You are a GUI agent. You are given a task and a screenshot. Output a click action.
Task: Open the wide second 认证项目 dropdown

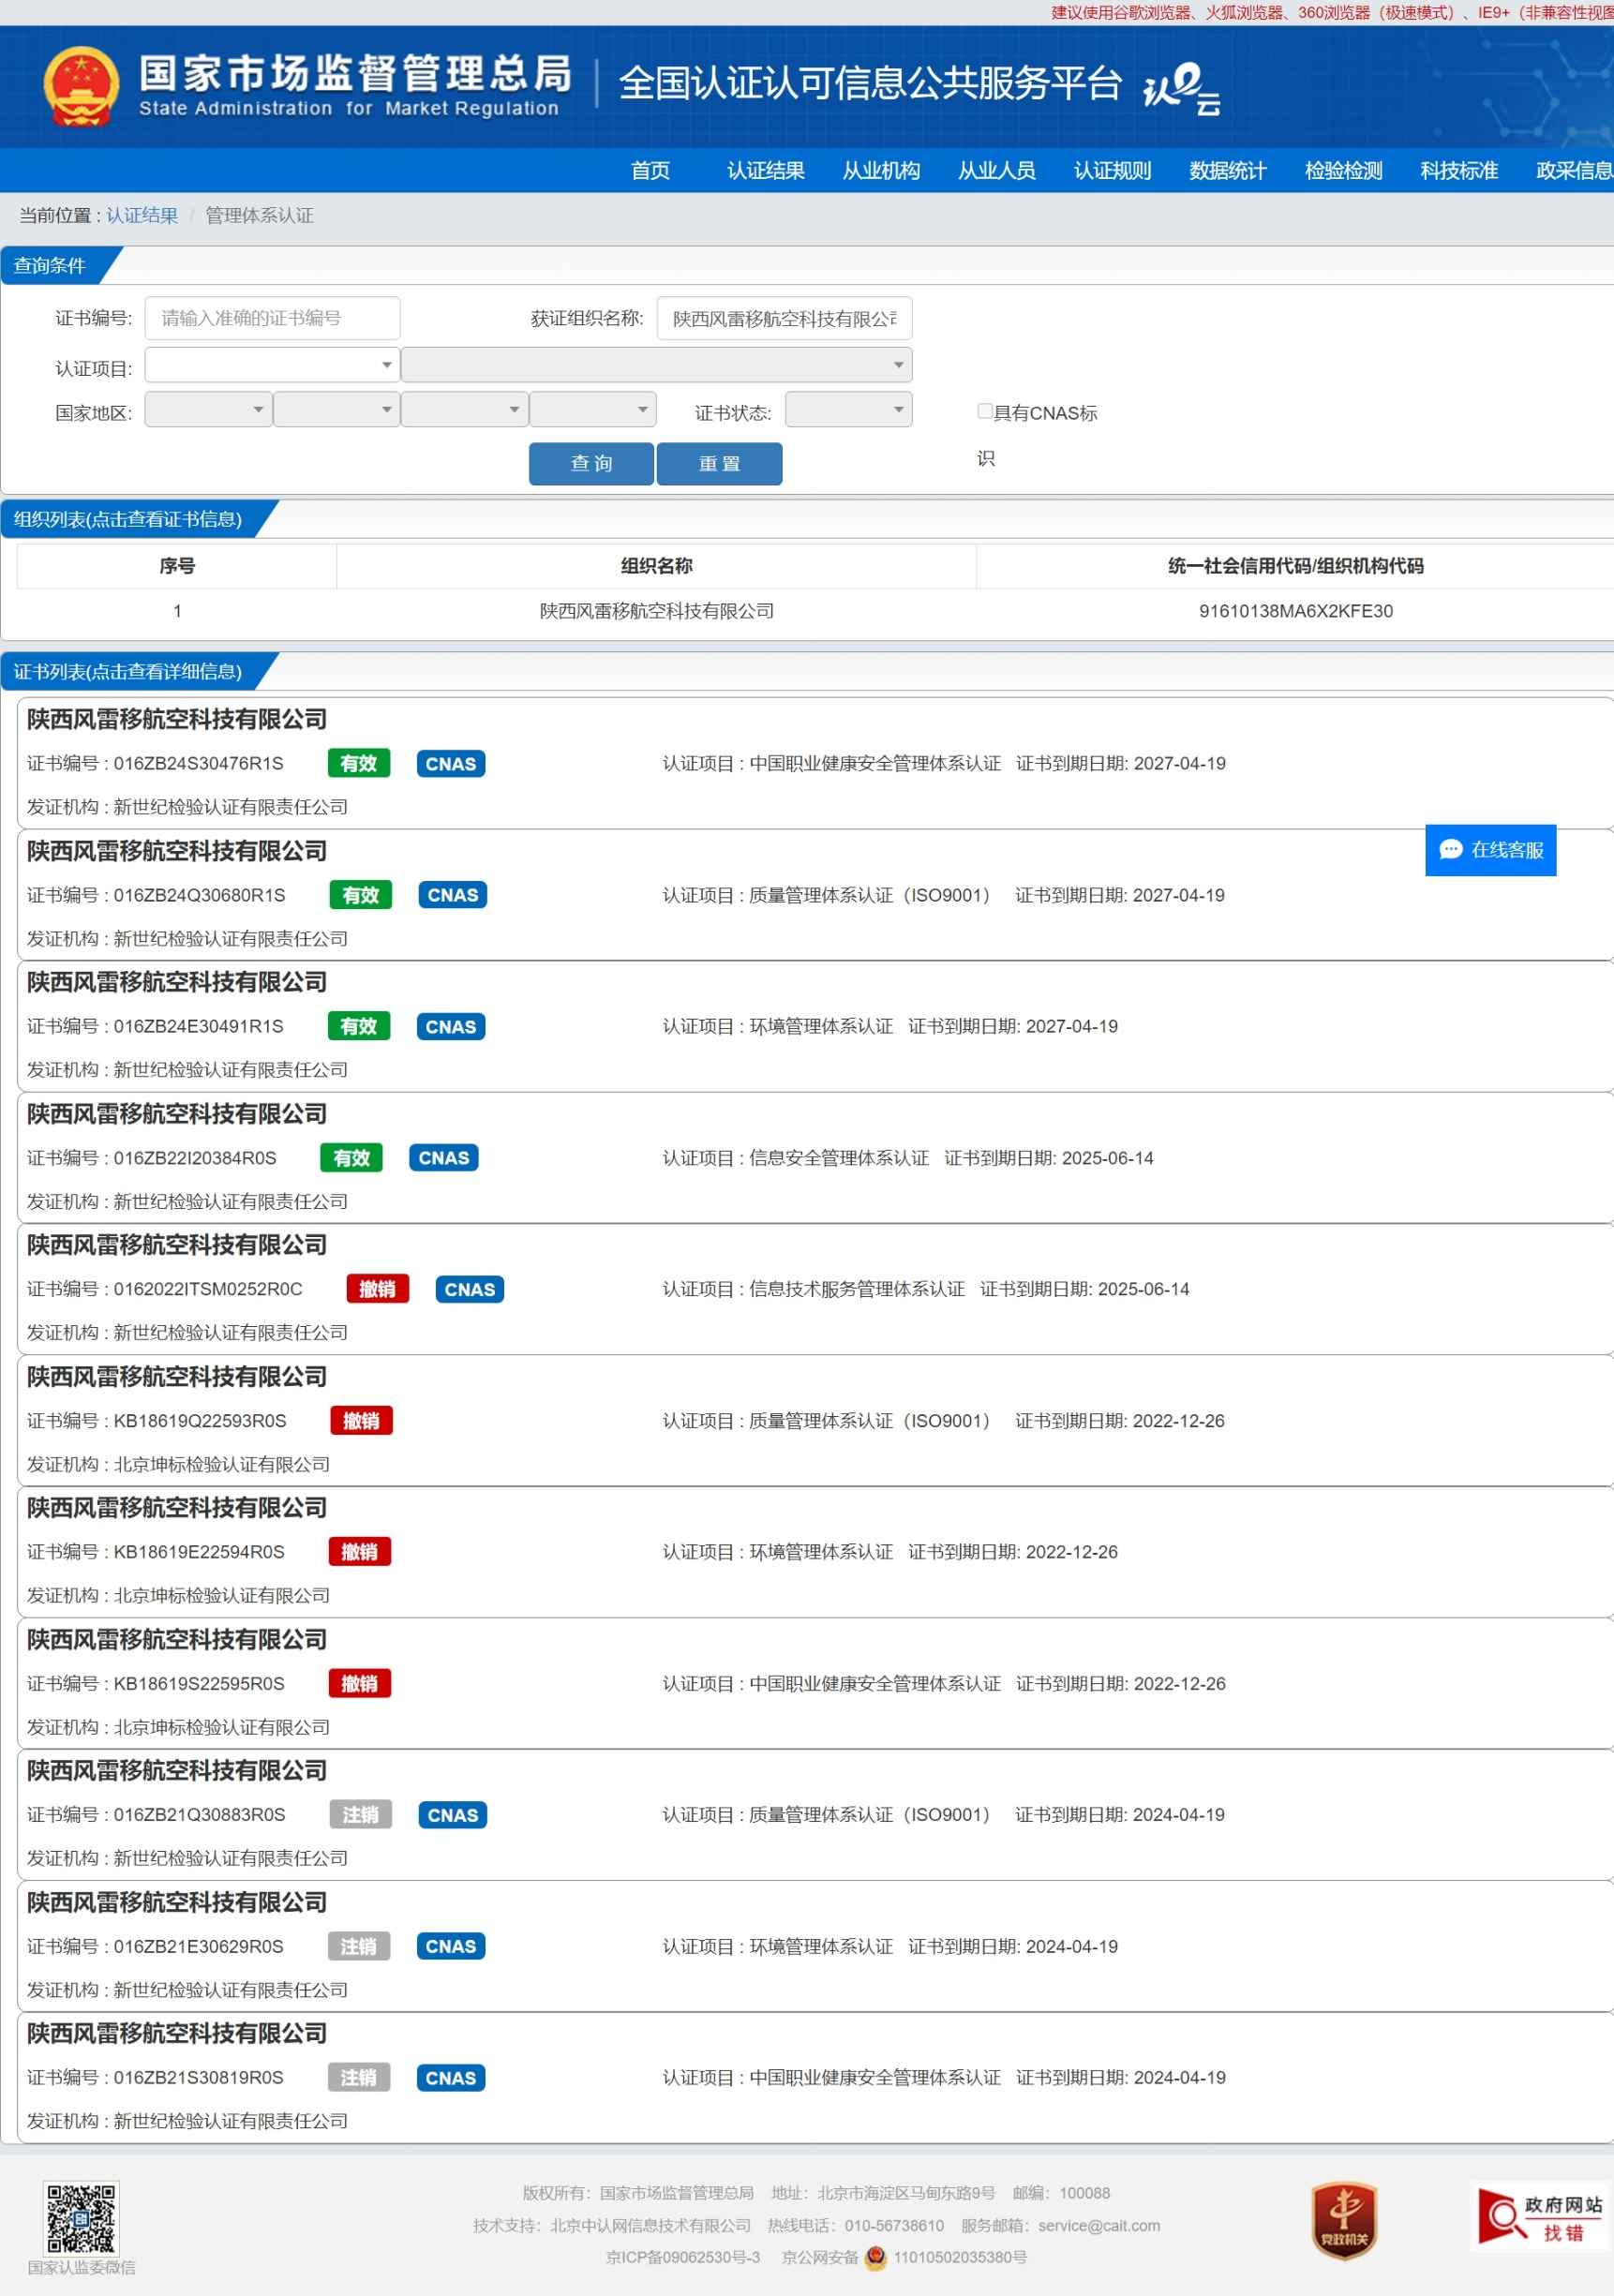pos(657,365)
